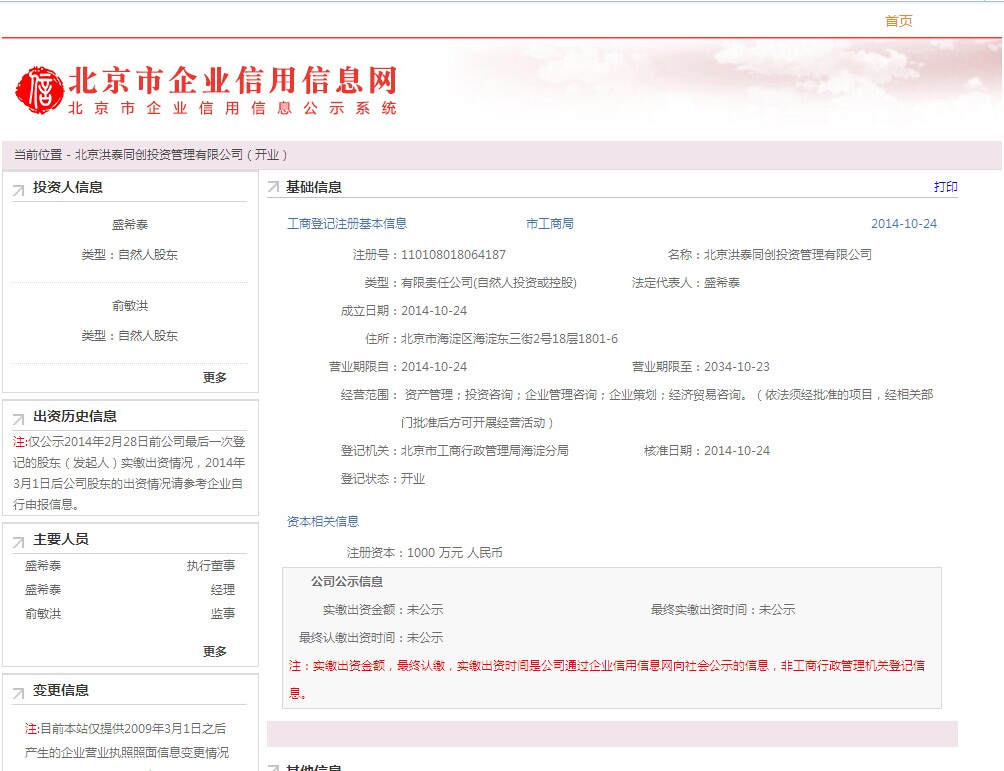Click arrow icon beside 变更信息 header
Screen dimensions: 1004x771
click(x=19, y=692)
